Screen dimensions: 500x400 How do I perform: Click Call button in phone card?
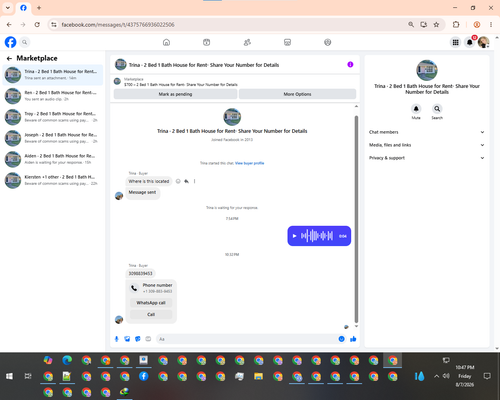click(x=151, y=314)
